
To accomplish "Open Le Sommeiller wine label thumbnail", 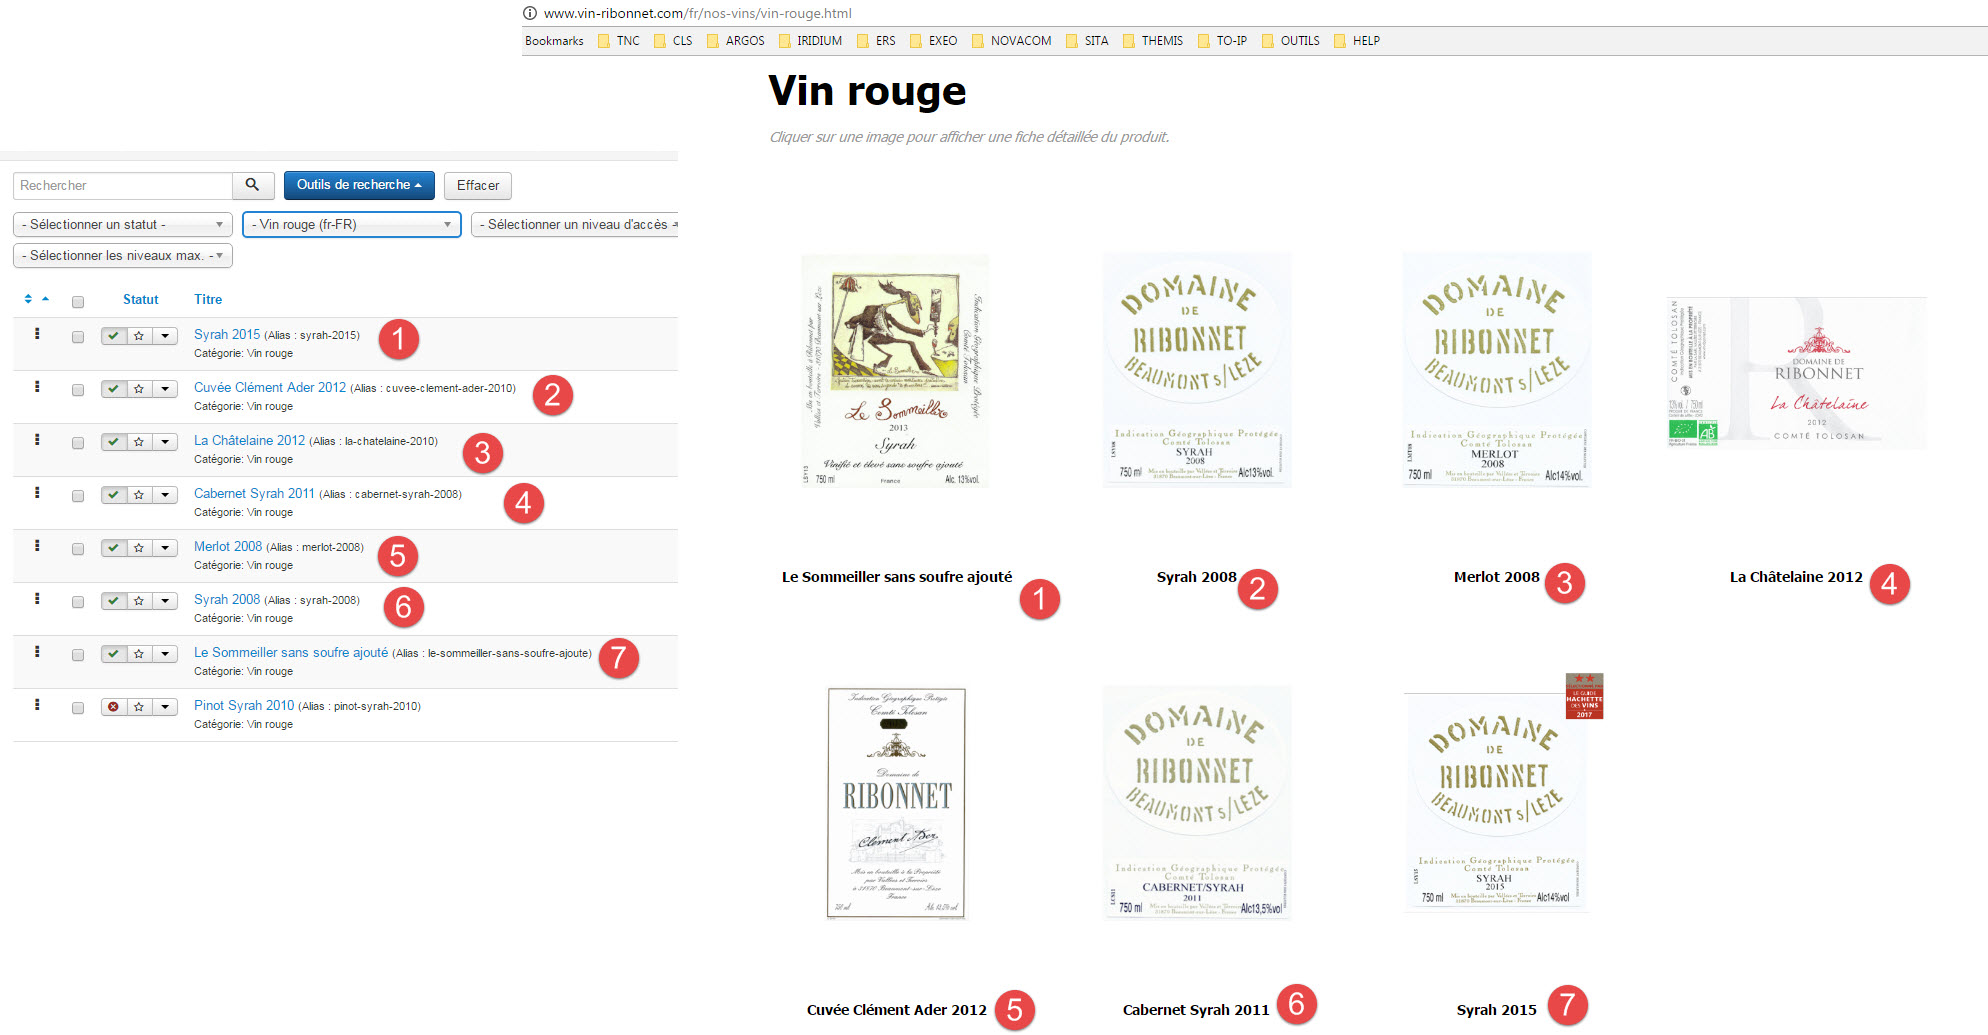I will point(895,370).
